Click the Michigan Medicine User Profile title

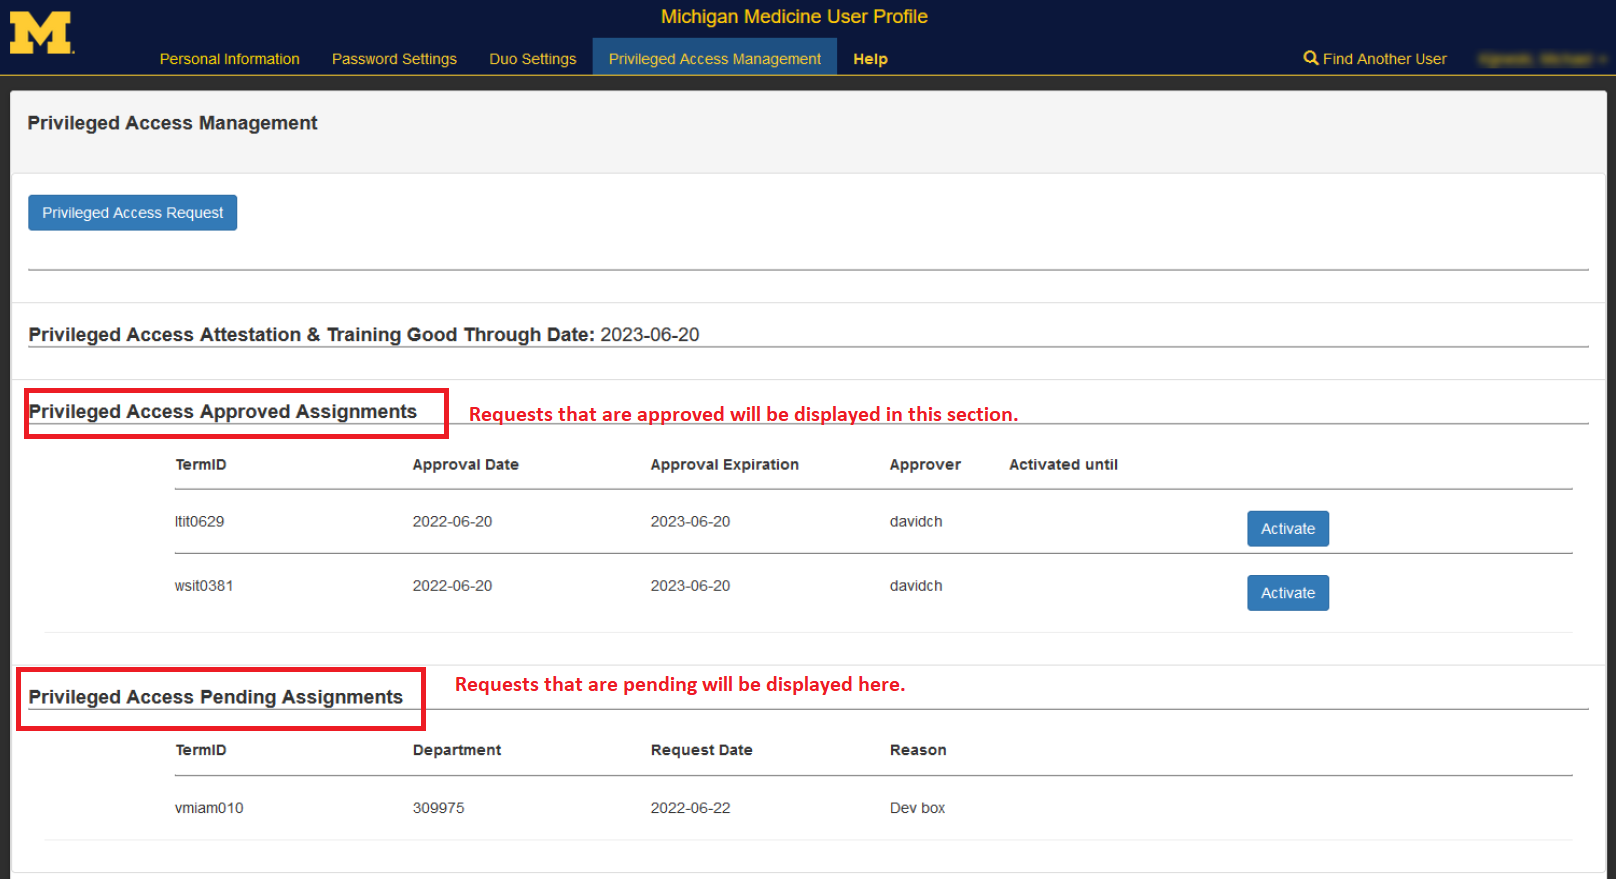794,17
